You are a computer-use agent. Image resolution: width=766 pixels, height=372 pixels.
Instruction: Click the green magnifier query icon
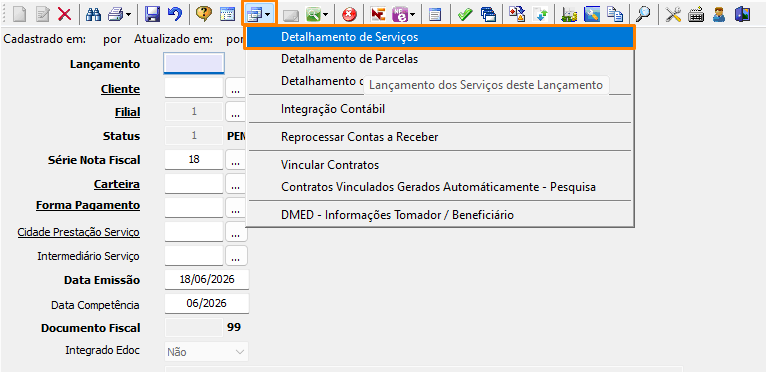[x=313, y=15]
